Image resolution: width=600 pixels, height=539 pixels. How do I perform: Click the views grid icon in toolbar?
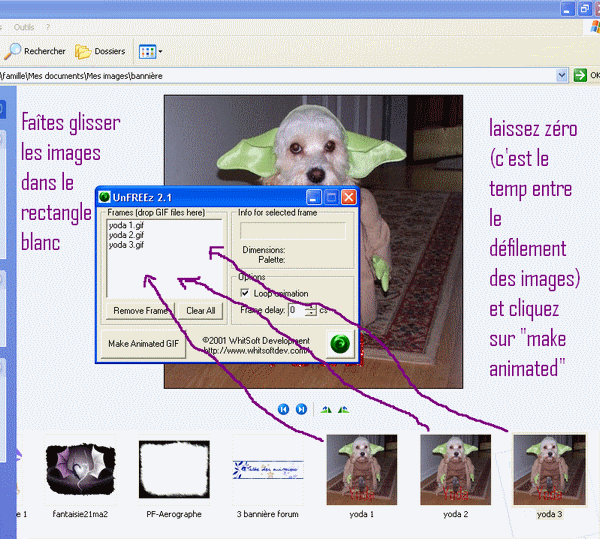[148, 52]
